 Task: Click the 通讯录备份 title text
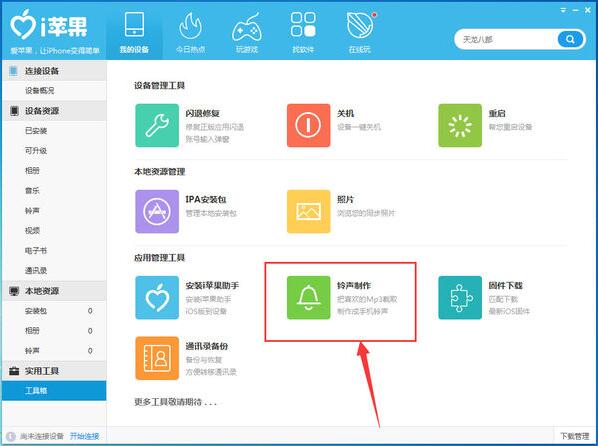(x=207, y=346)
